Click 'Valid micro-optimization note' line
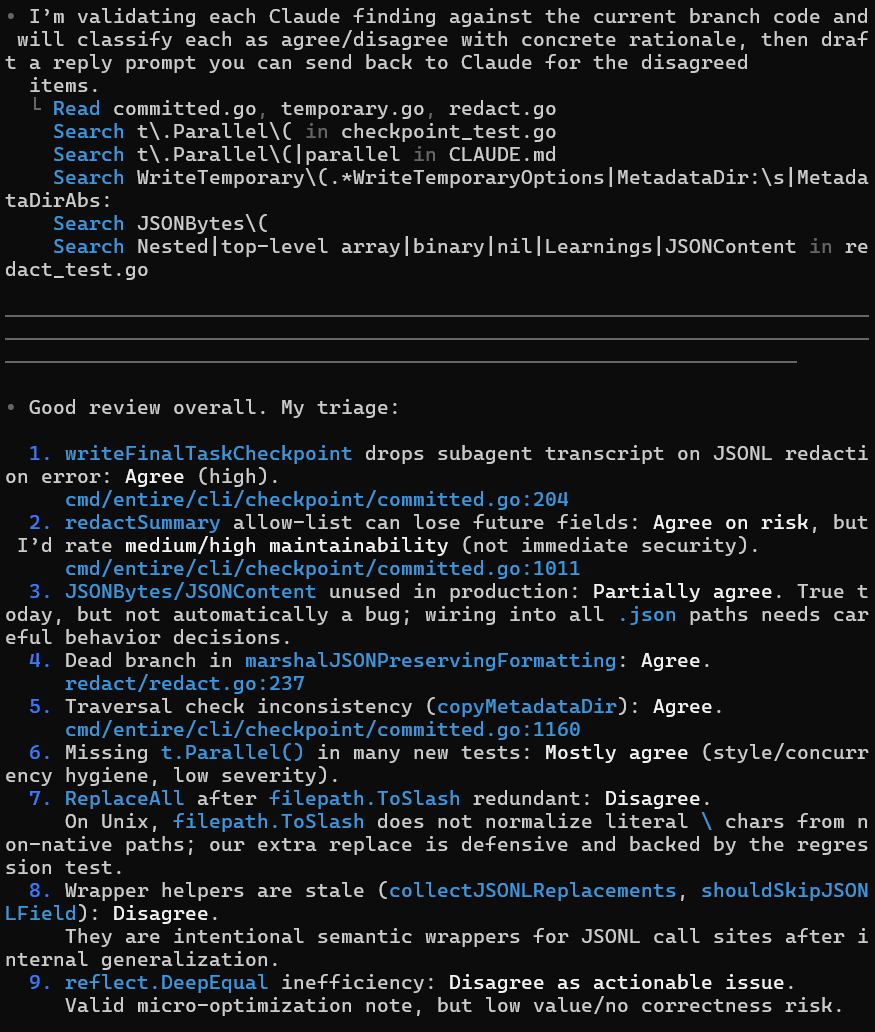The height and width of the screenshot is (1032, 875). [x=454, y=1006]
